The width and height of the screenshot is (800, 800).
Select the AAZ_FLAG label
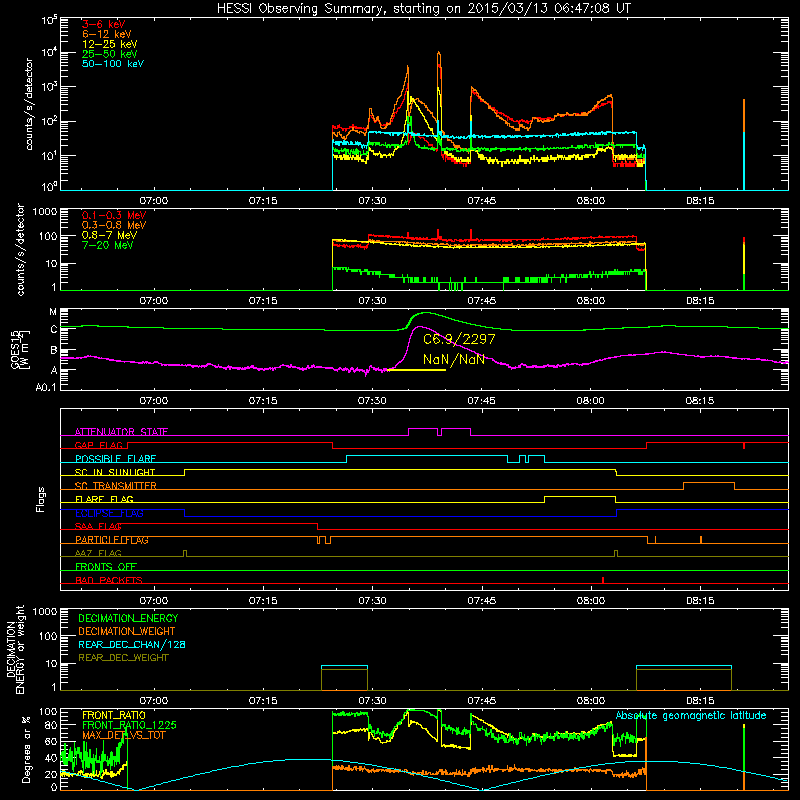(x=98, y=553)
